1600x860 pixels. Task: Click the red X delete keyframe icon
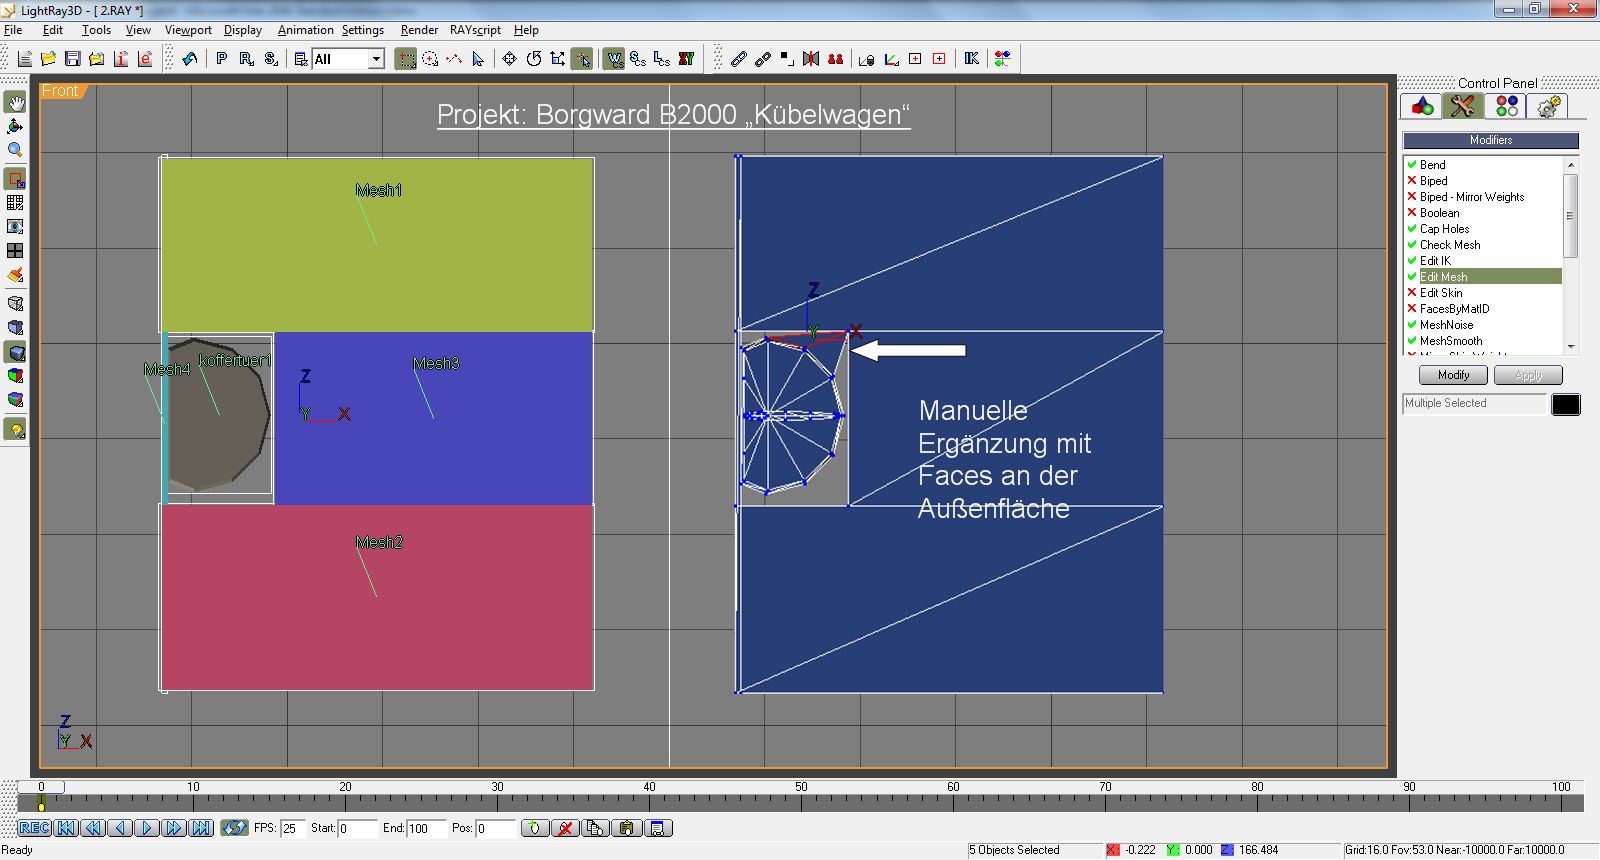point(565,828)
